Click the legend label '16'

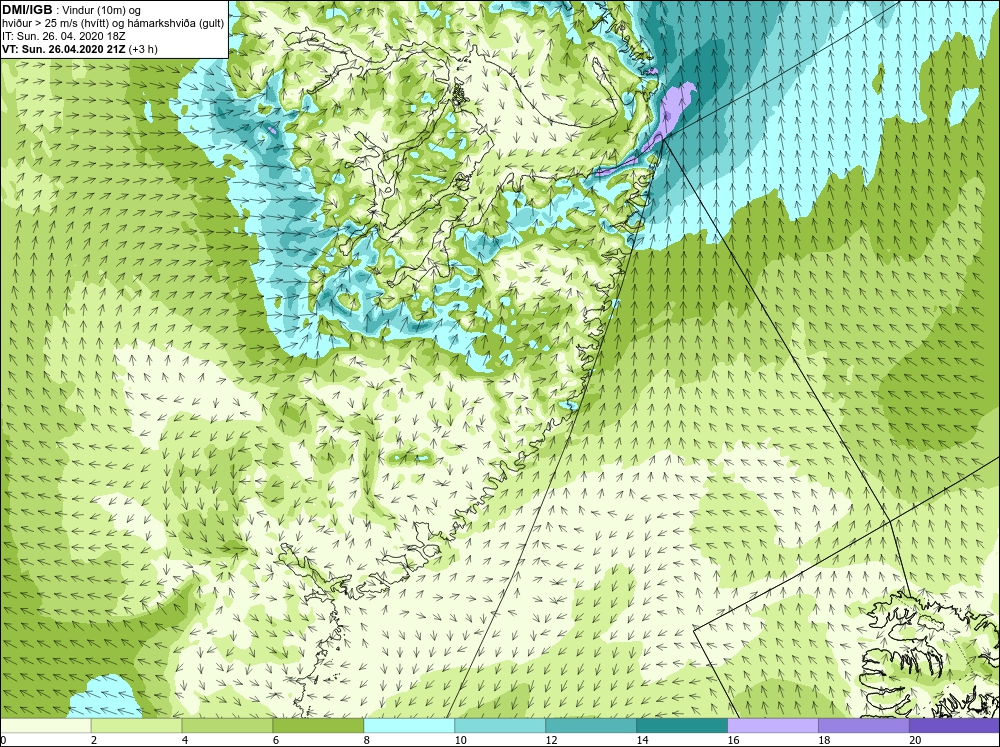(x=733, y=740)
